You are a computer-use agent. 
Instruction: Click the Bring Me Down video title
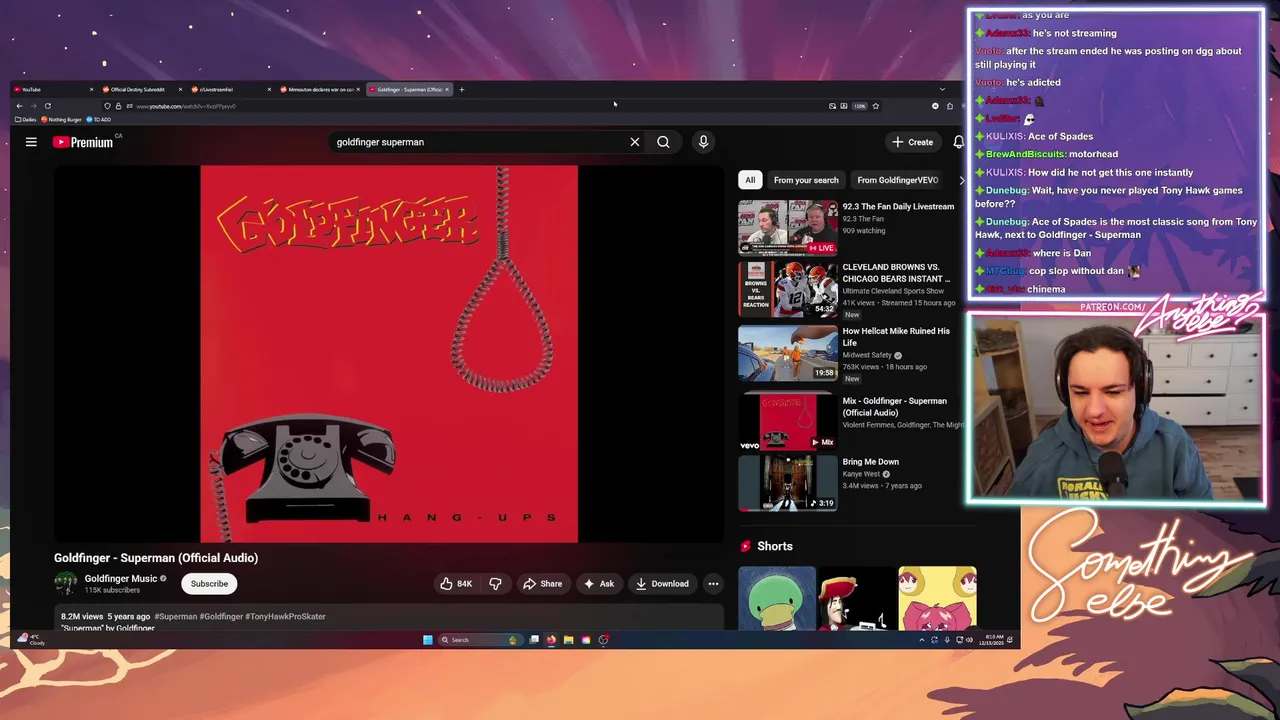(x=871, y=462)
